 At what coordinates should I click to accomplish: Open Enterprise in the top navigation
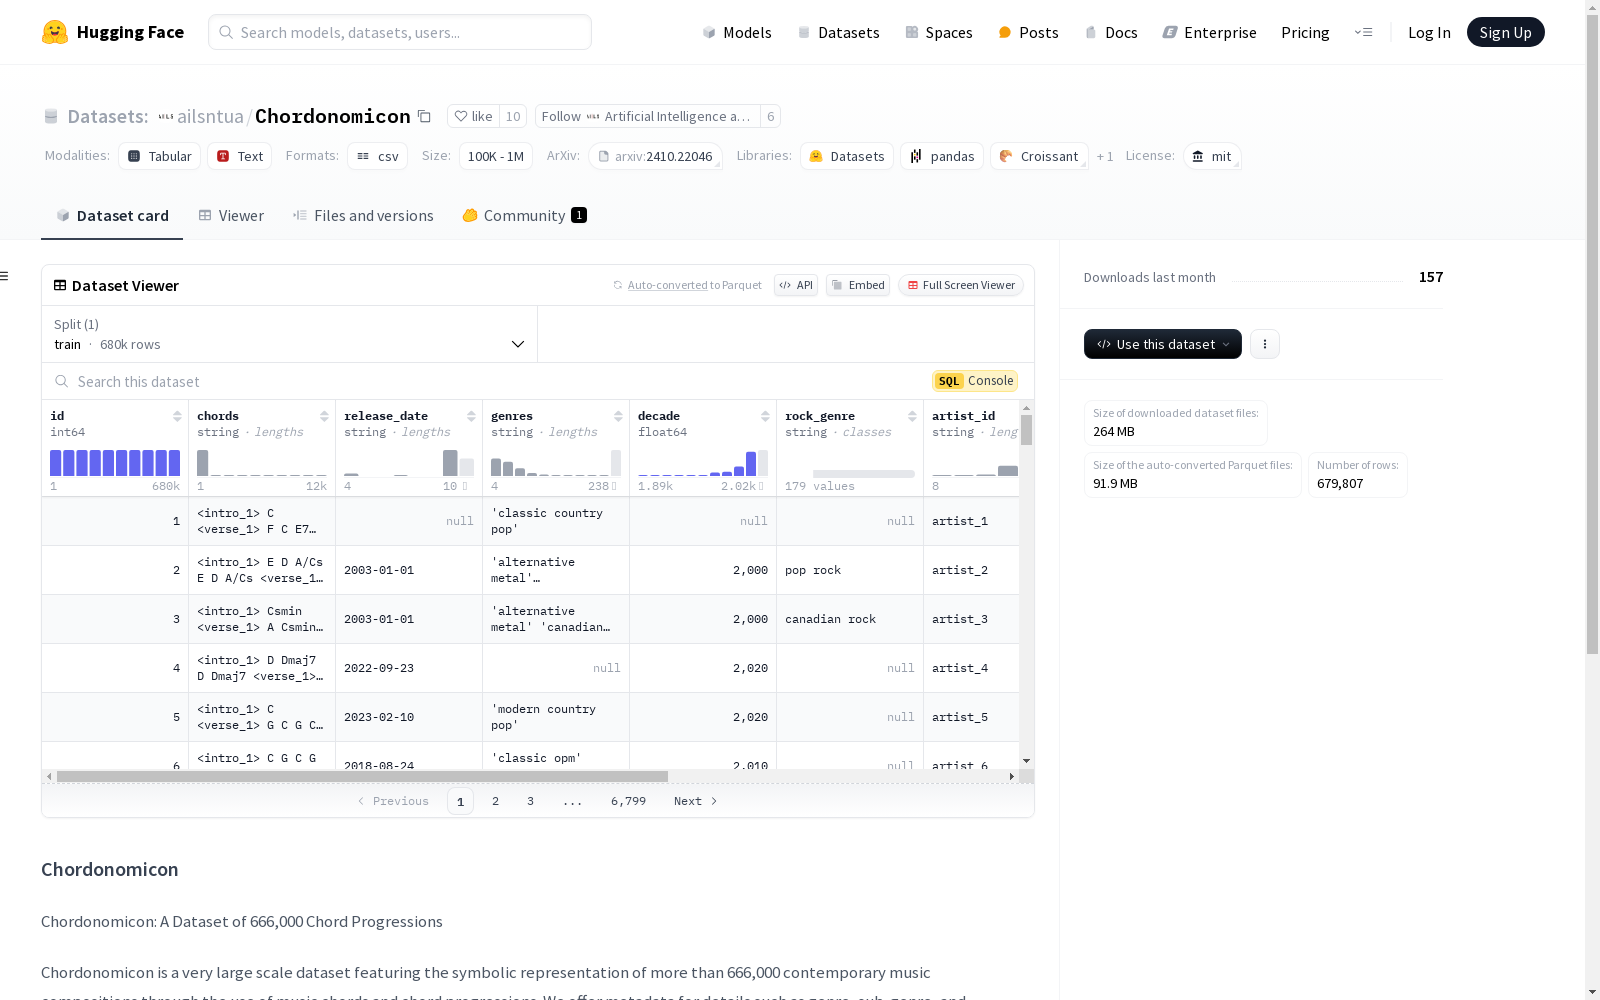tap(1209, 32)
